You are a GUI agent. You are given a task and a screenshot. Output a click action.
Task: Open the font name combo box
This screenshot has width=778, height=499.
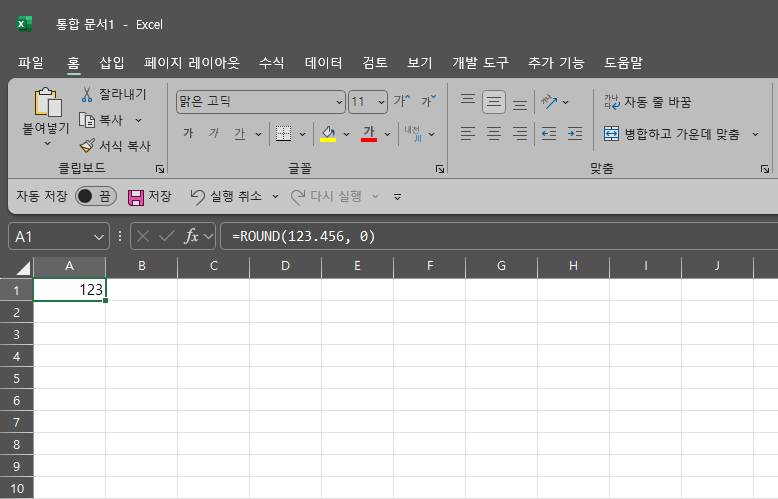[260, 102]
